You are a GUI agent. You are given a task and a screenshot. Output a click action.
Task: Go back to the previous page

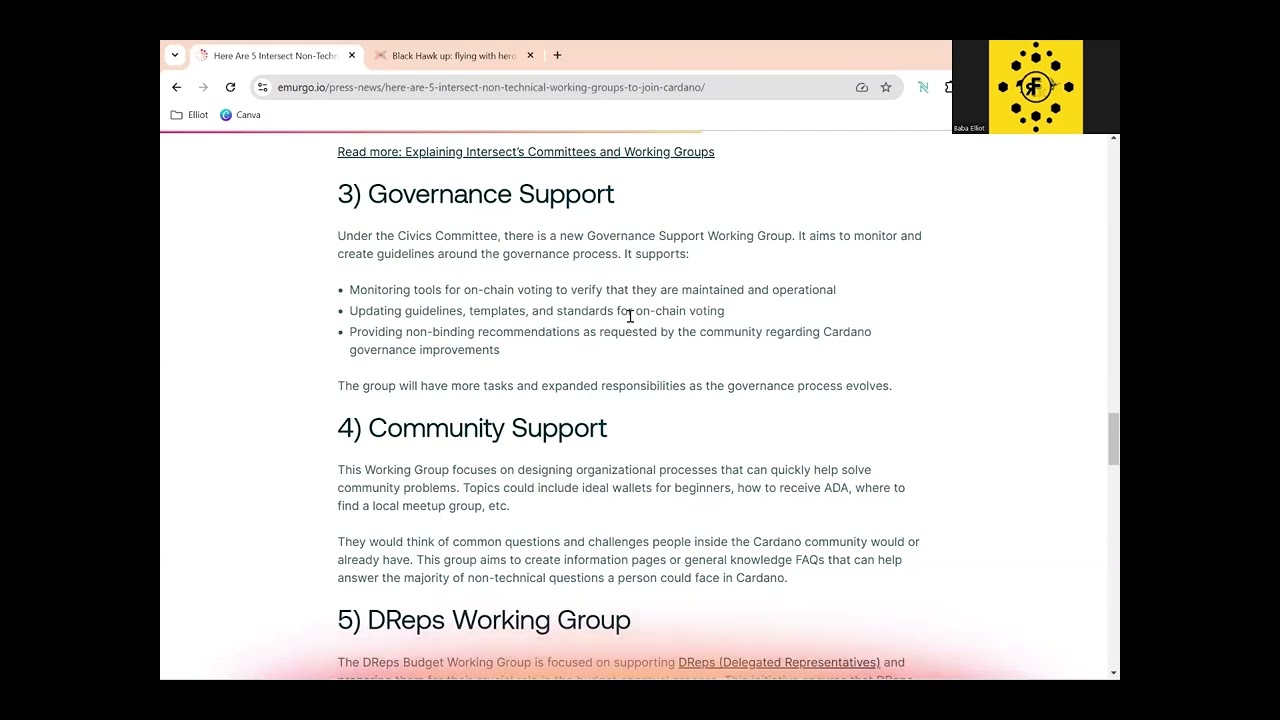click(177, 87)
